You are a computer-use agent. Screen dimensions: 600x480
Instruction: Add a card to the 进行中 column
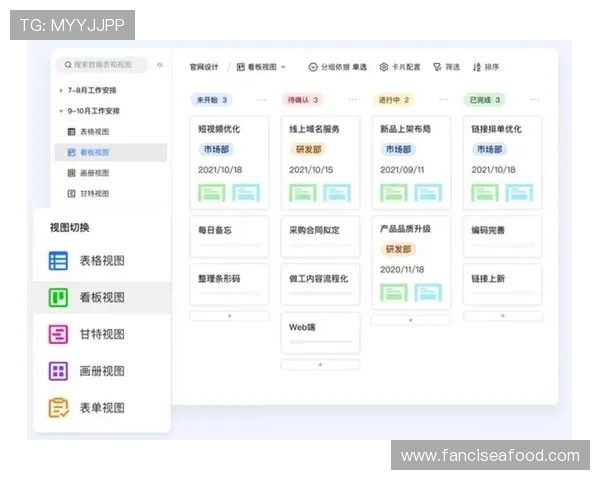pyautogui.click(x=411, y=320)
